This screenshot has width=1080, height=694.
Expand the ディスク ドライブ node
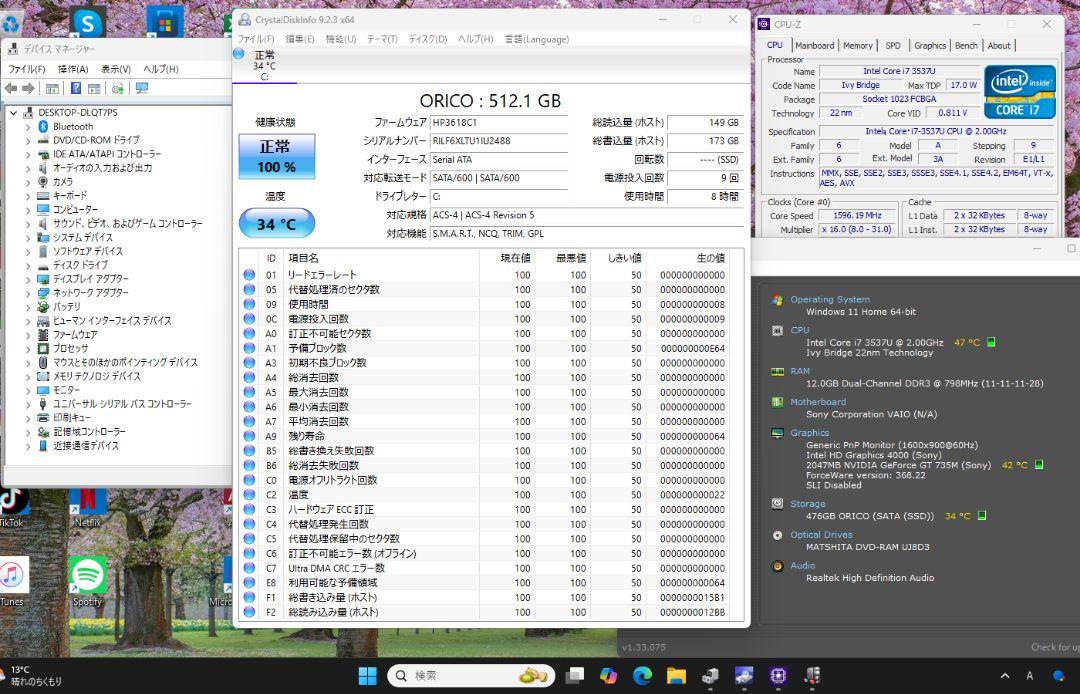28,265
